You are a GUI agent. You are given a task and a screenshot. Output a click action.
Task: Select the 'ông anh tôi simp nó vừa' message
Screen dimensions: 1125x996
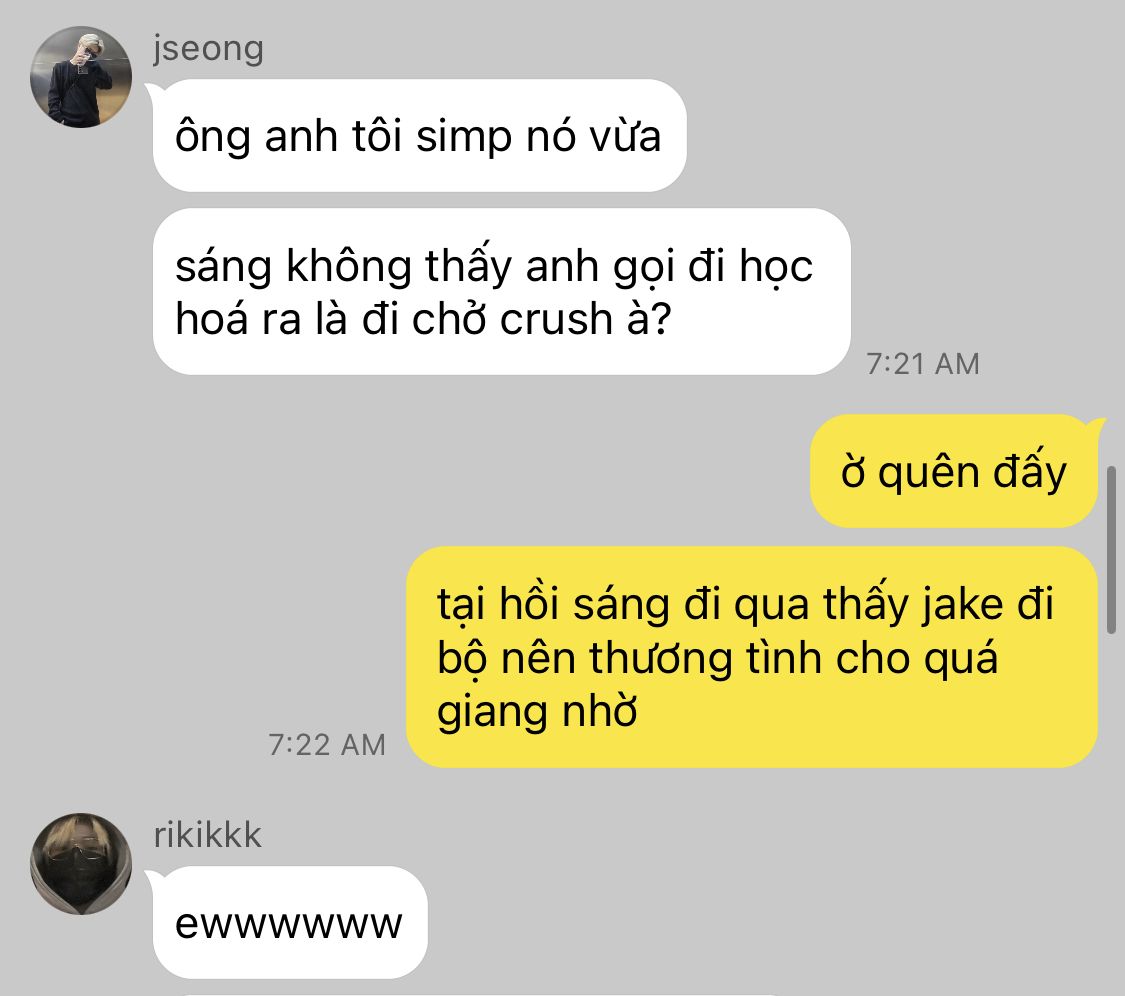(419, 136)
